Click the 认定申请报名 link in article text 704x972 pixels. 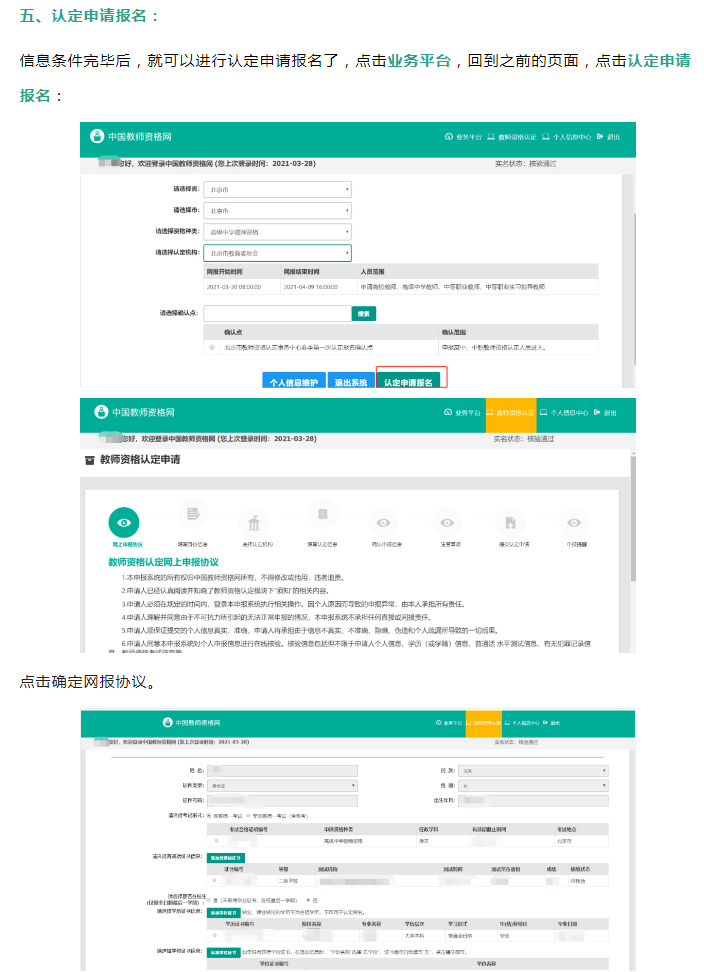354,78
